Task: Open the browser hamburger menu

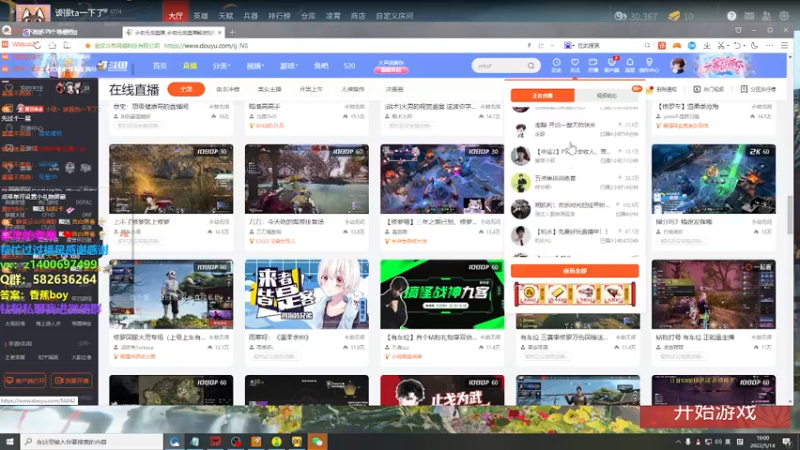Action: tap(785, 45)
